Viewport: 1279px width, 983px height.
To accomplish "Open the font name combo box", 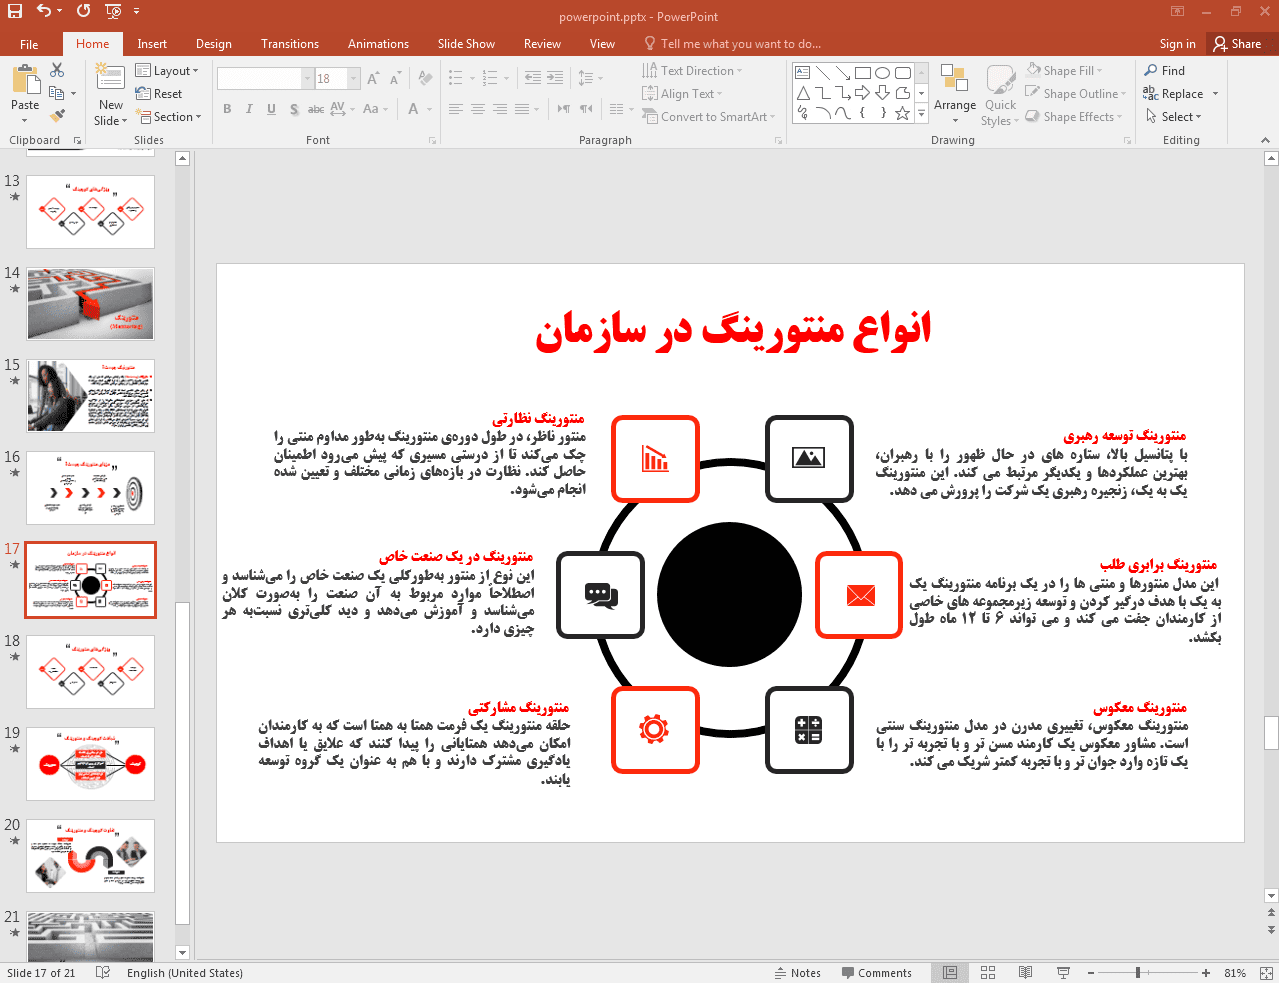I will pos(265,78).
